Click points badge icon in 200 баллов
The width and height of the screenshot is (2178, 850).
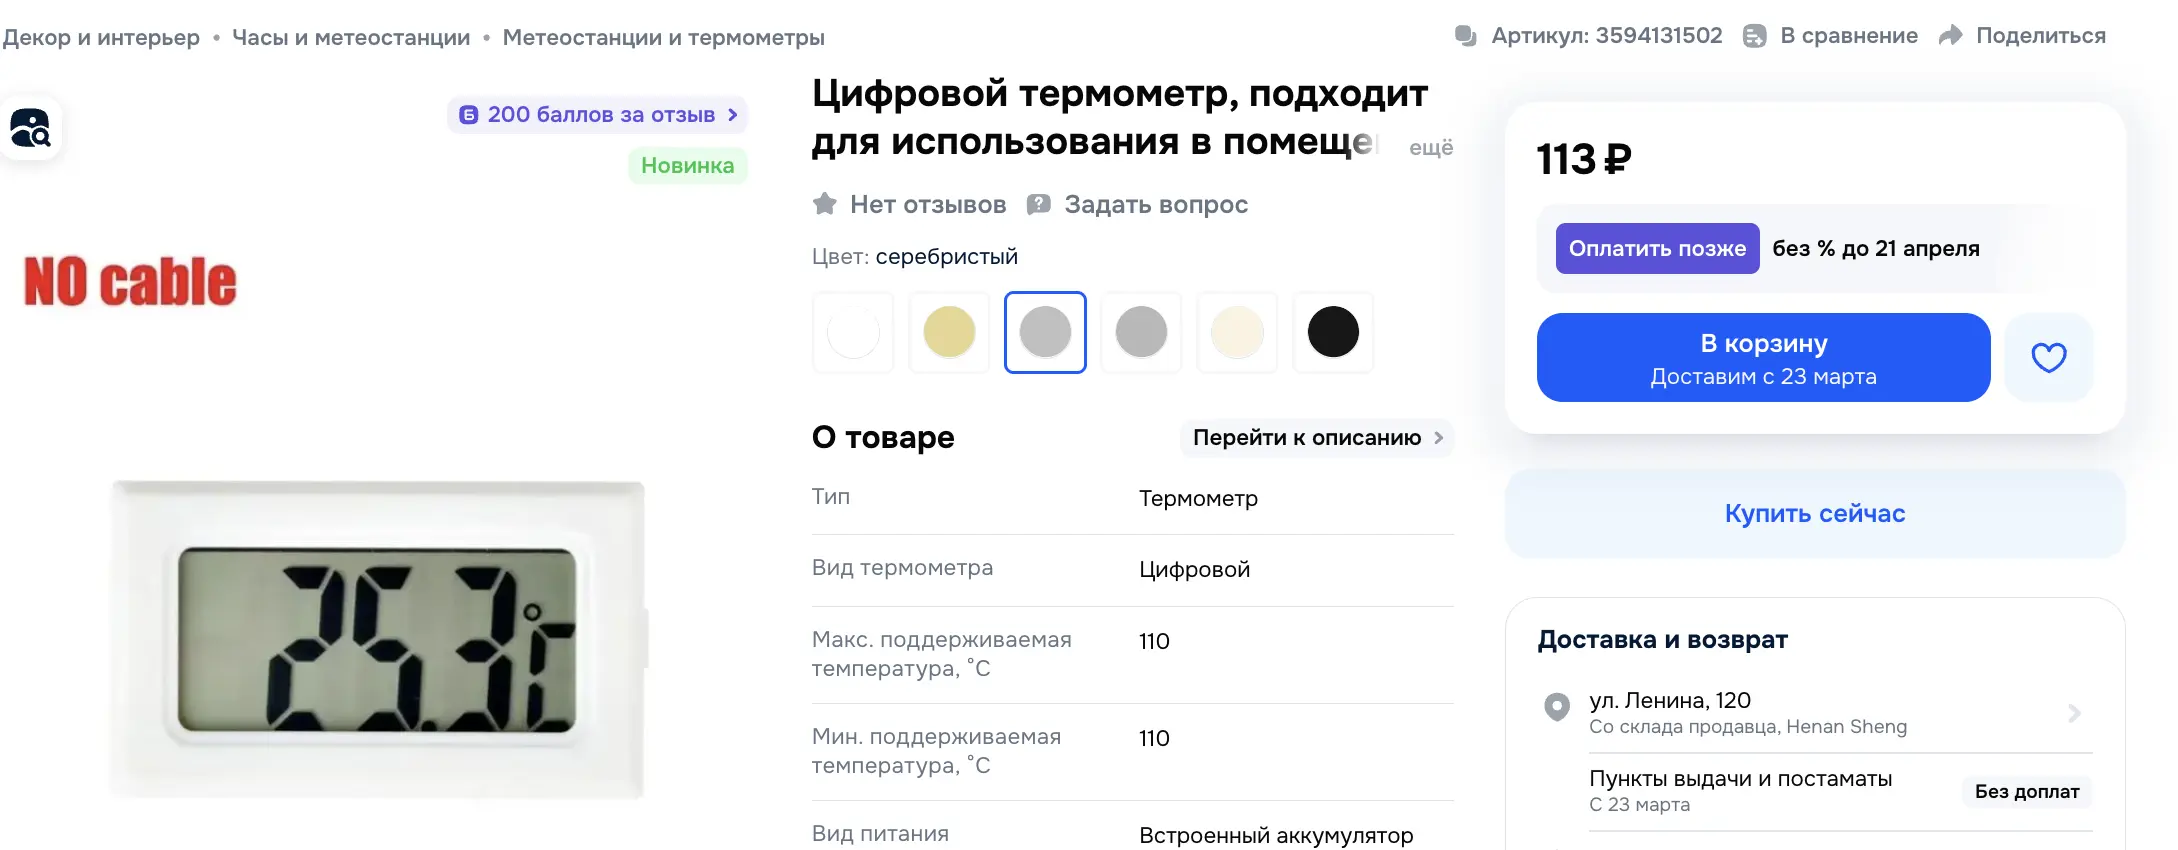(x=468, y=115)
